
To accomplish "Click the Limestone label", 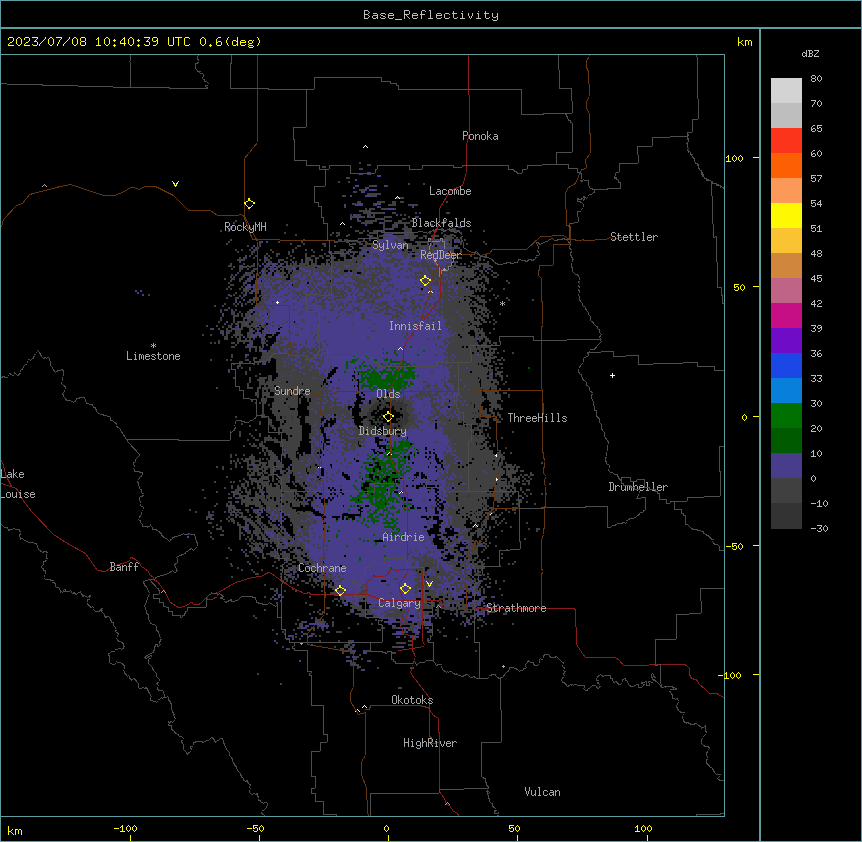I will click(x=153, y=356).
